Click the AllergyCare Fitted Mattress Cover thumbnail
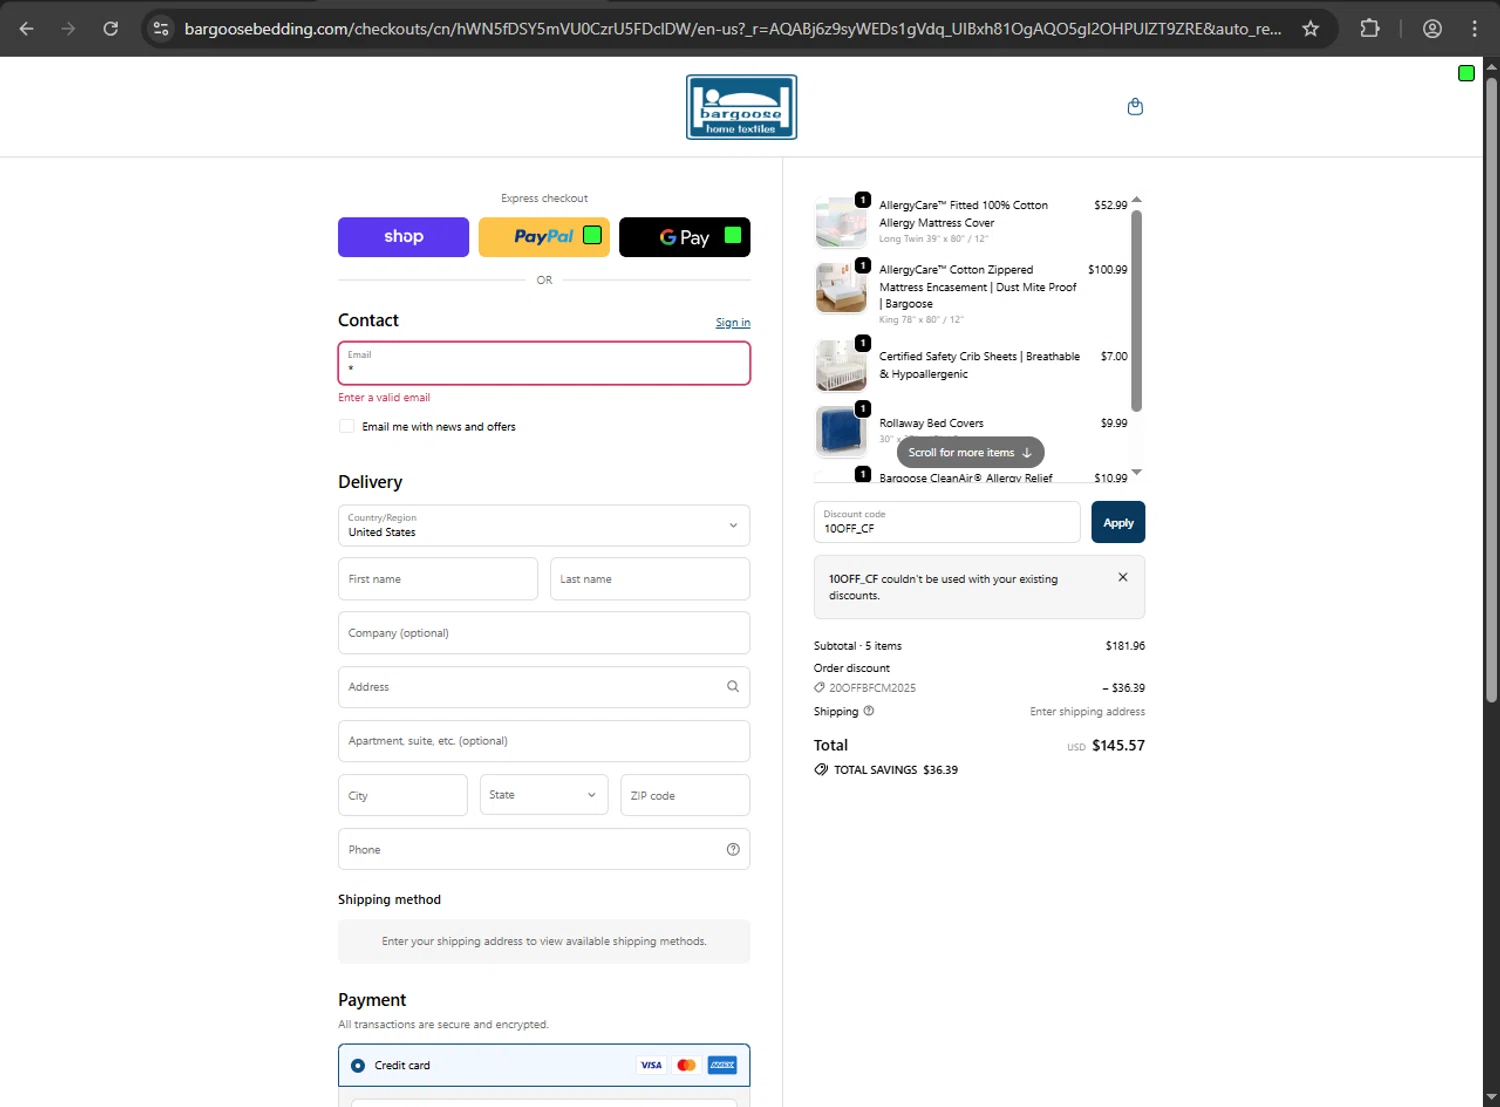The width and height of the screenshot is (1500, 1107). point(841,222)
